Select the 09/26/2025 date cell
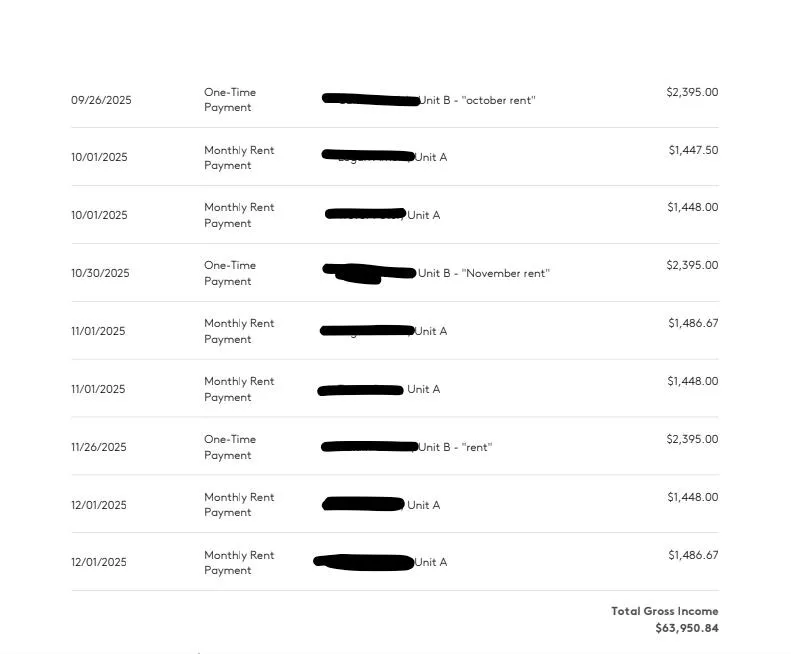 click(101, 100)
